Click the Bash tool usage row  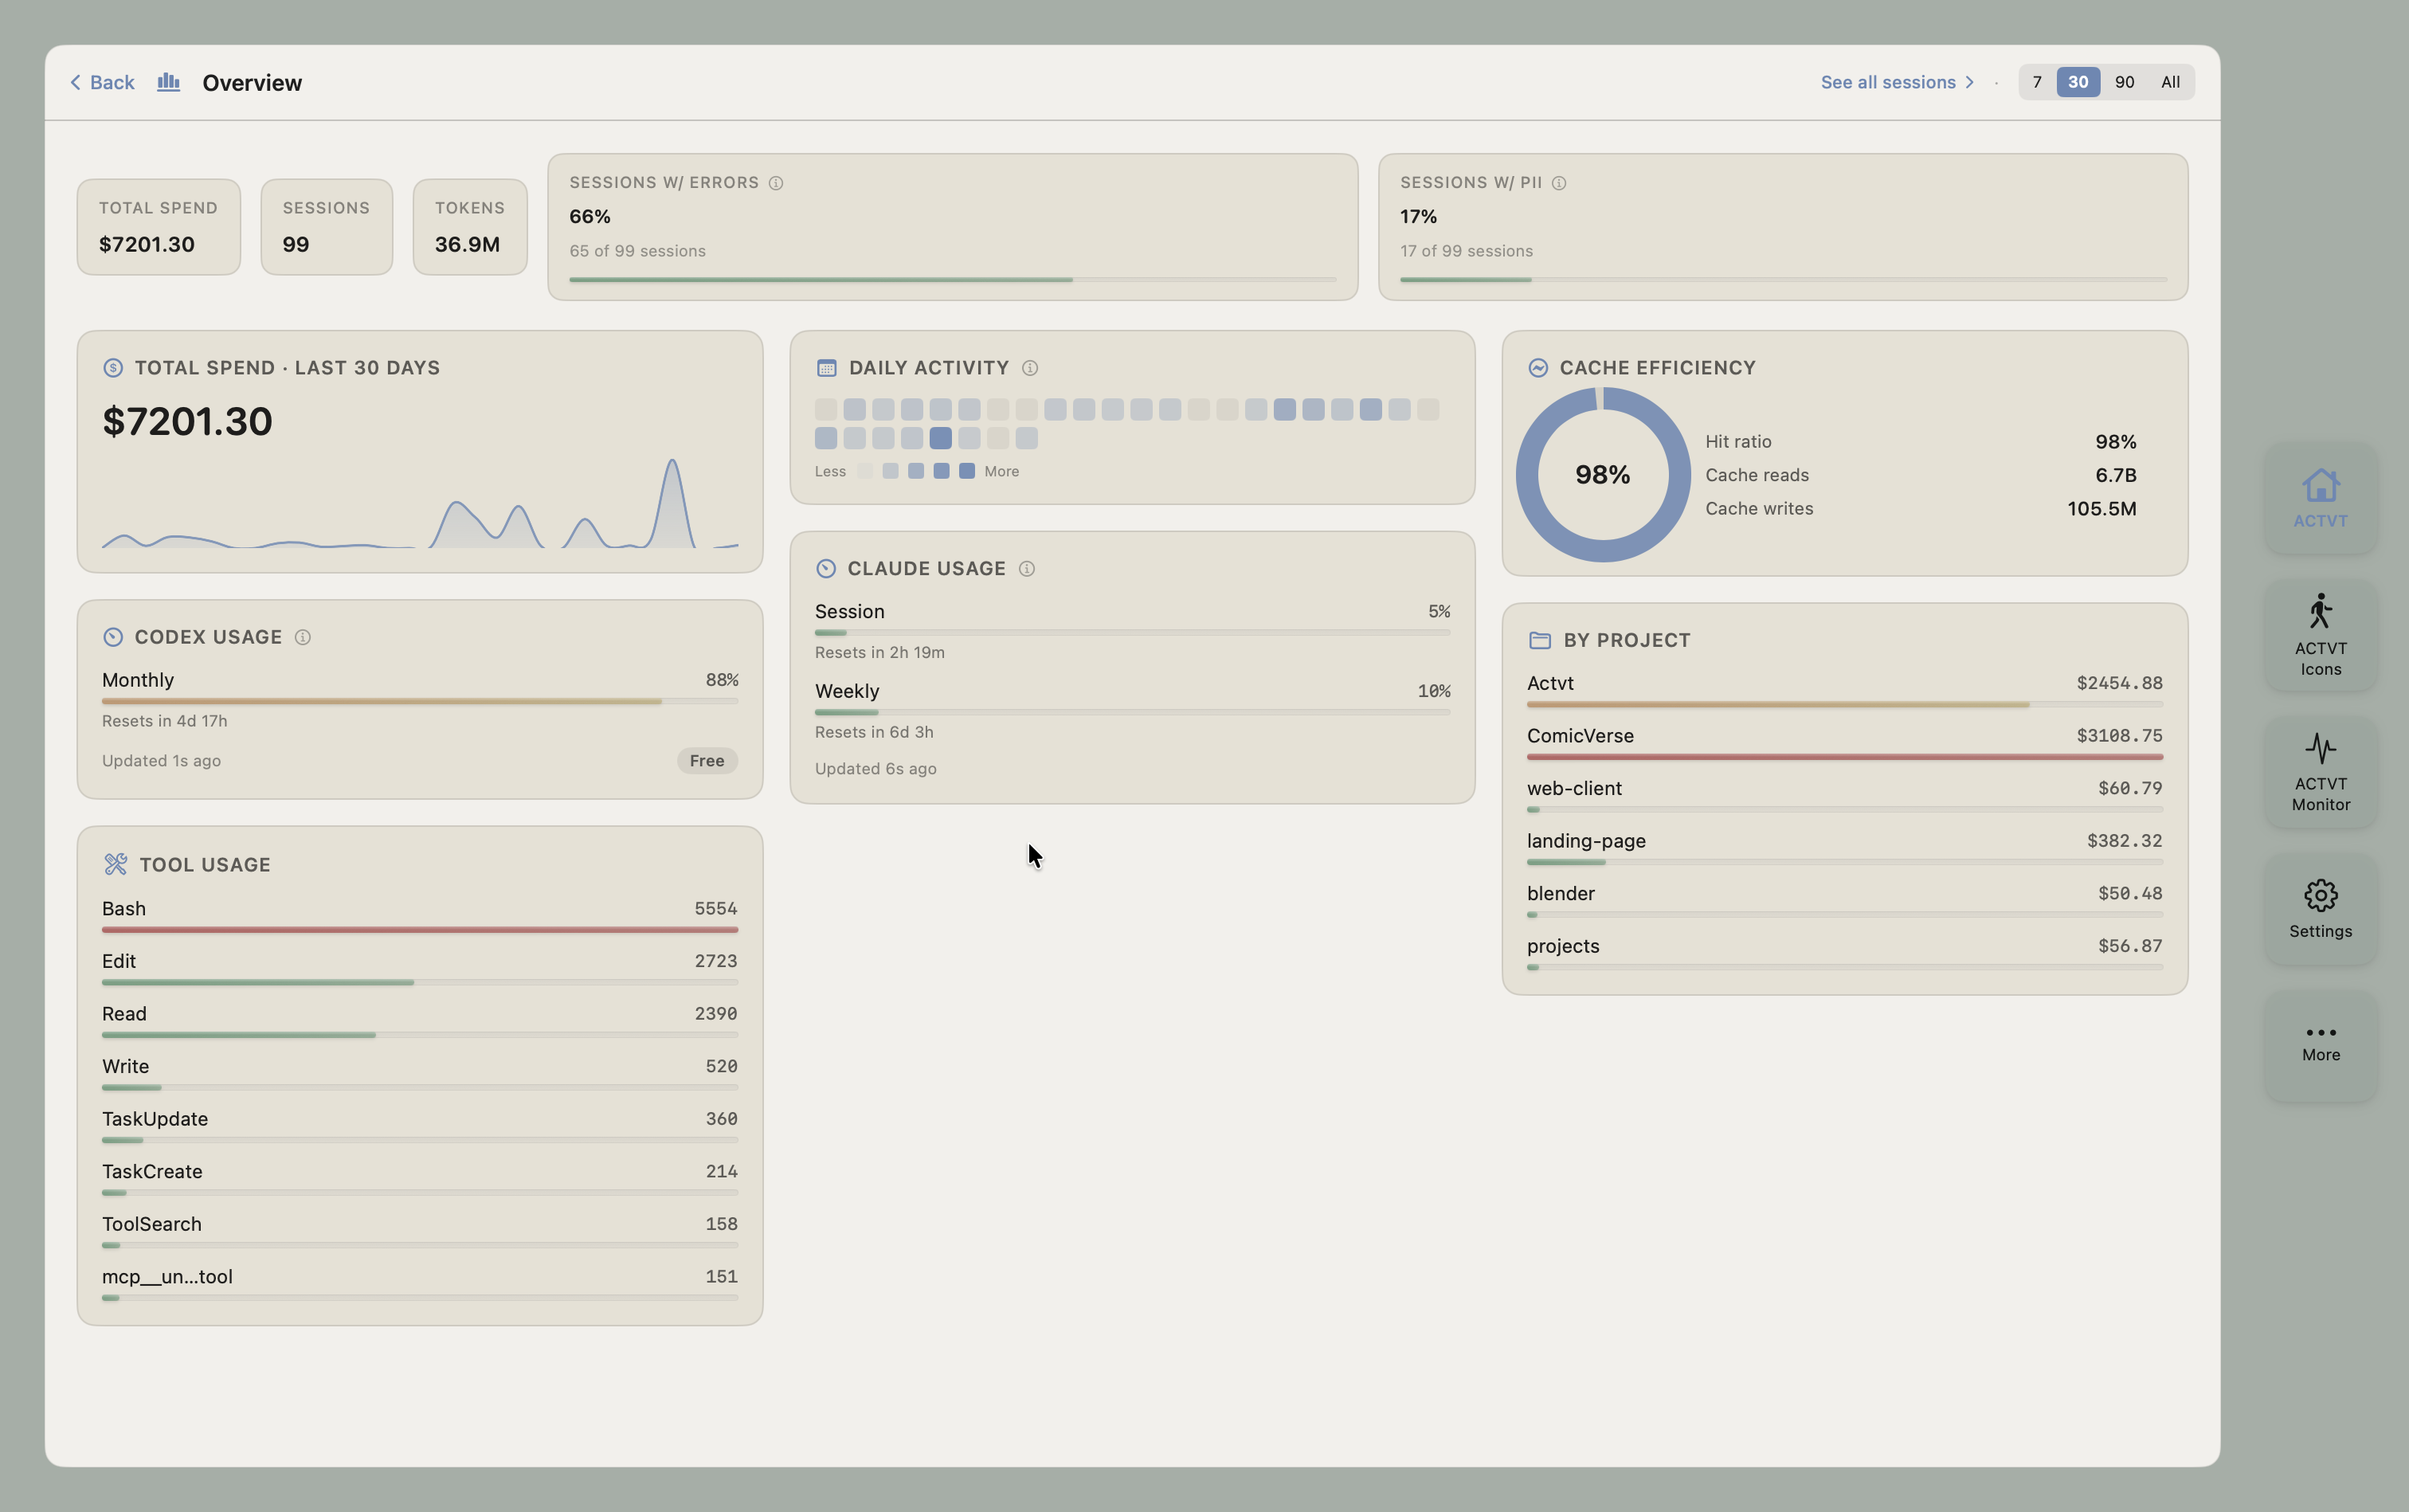420,916
